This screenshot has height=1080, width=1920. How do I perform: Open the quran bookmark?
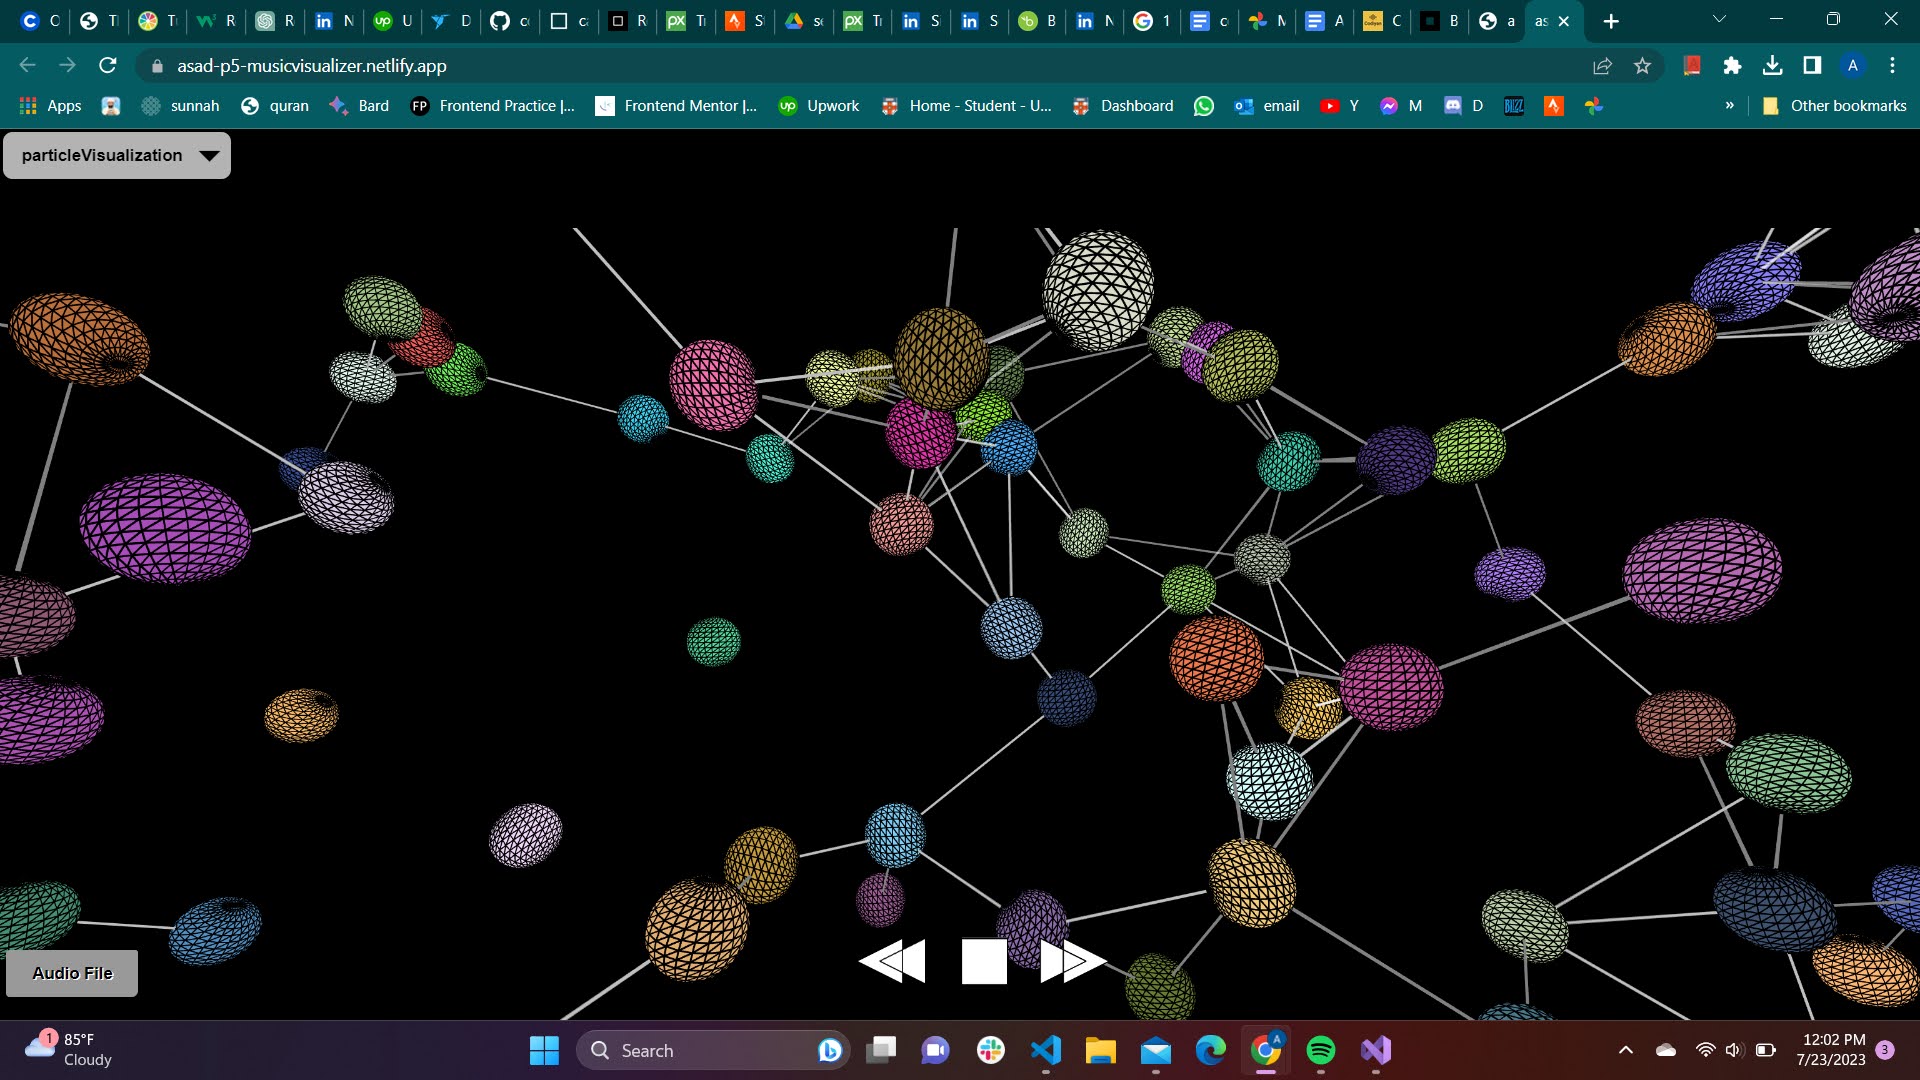coord(275,106)
